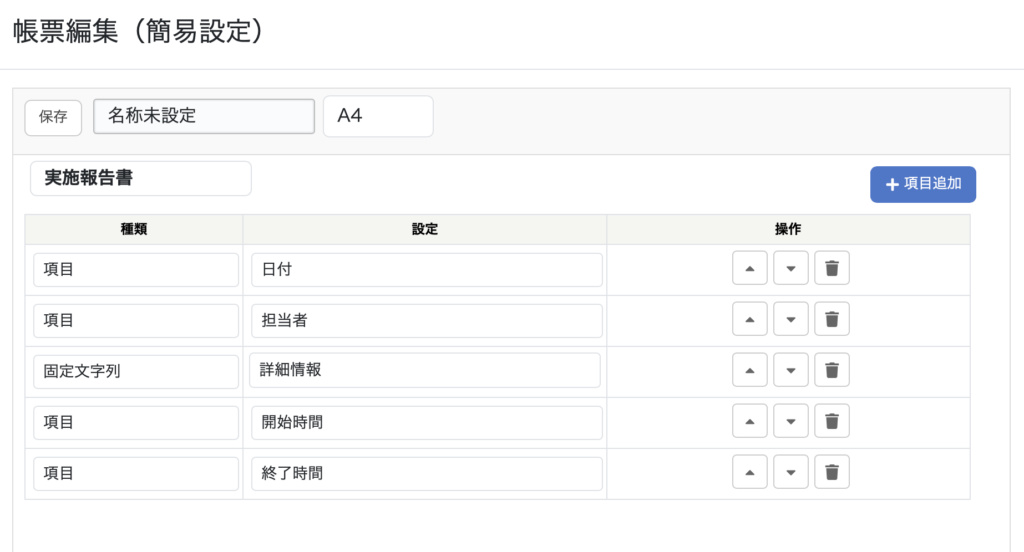Click the 実施報告書 title field
This screenshot has height=552, width=1024.
141,179
